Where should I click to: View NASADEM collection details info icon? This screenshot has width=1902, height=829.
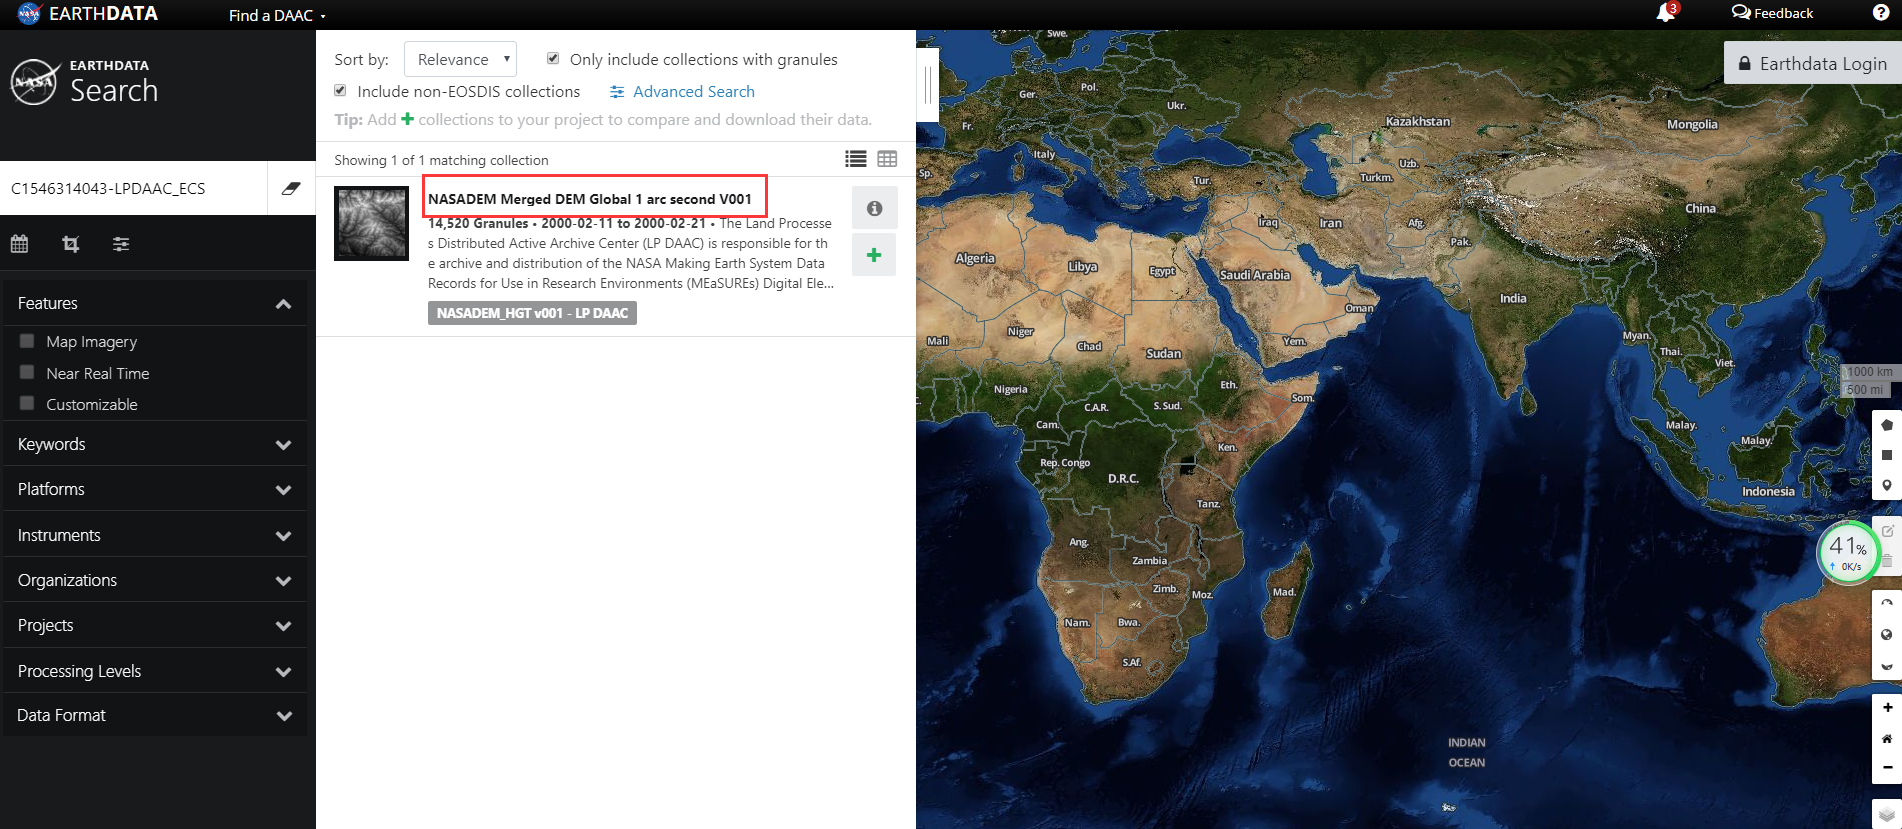tap(874, 208)
